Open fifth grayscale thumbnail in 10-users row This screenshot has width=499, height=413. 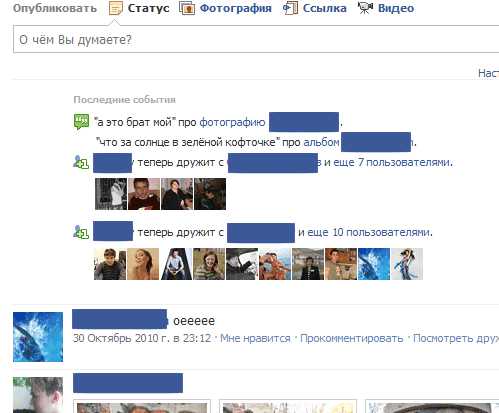[x=242, y=264]
